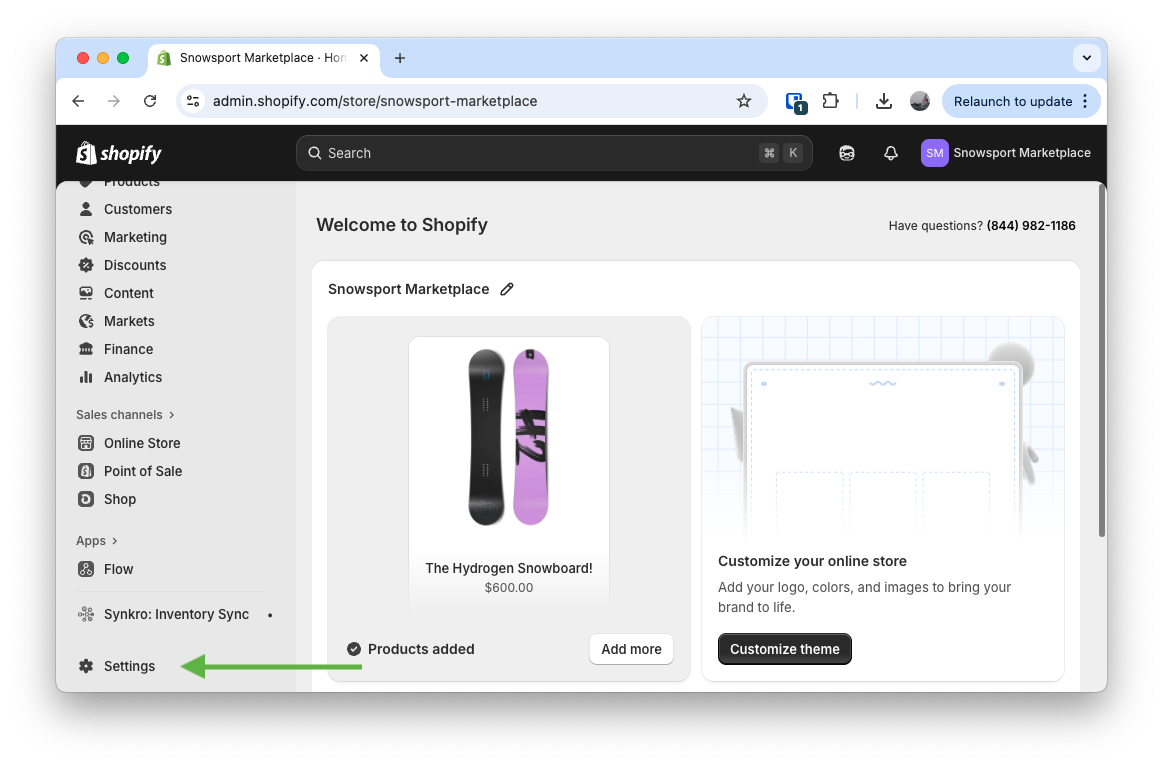Open the Point of Sale channel

point(142,472)
